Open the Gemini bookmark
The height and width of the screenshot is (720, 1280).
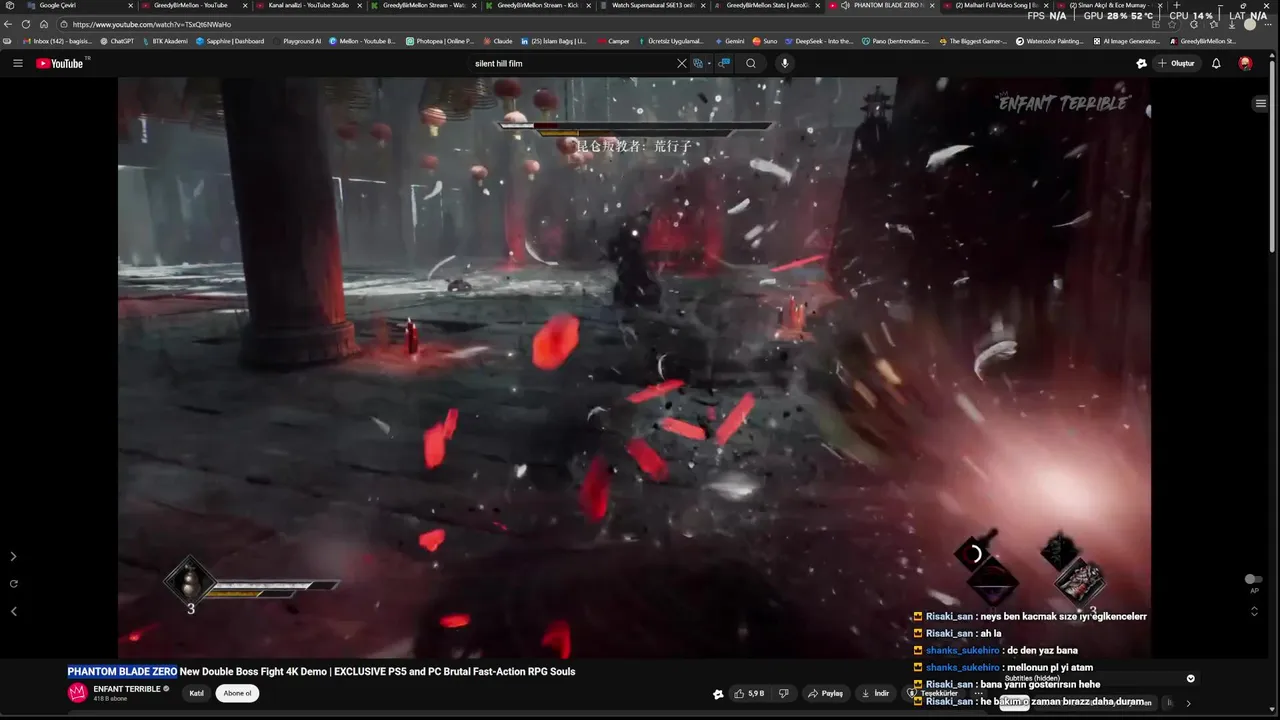(730, 41)
